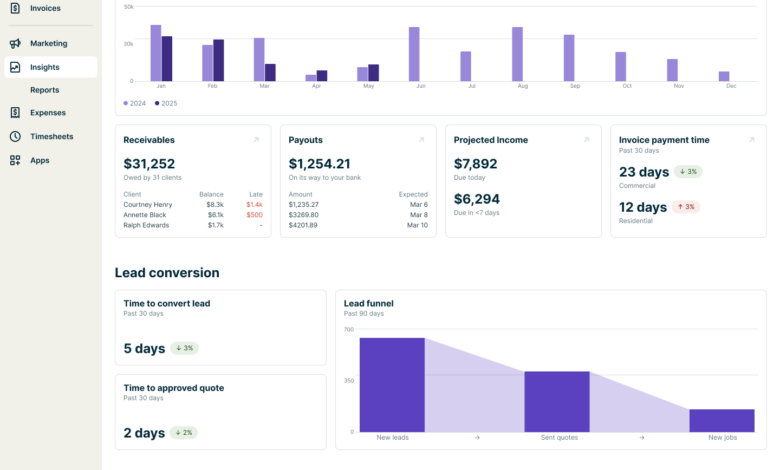Click the June 2024 revenue bar
Screen dimensions: 780x470
(414, 54)
